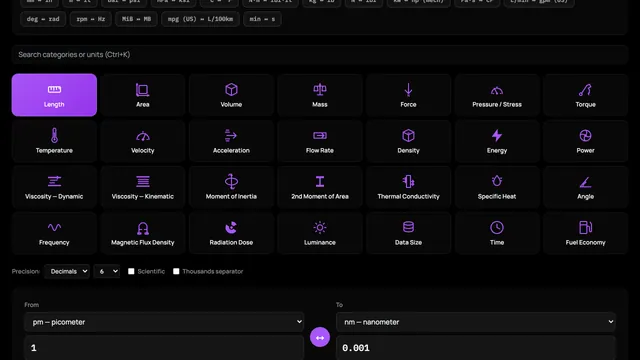Screen dimensions: 640x360
Task: Use the mpg (US) = L/100km chip
Action: (200, 19)
